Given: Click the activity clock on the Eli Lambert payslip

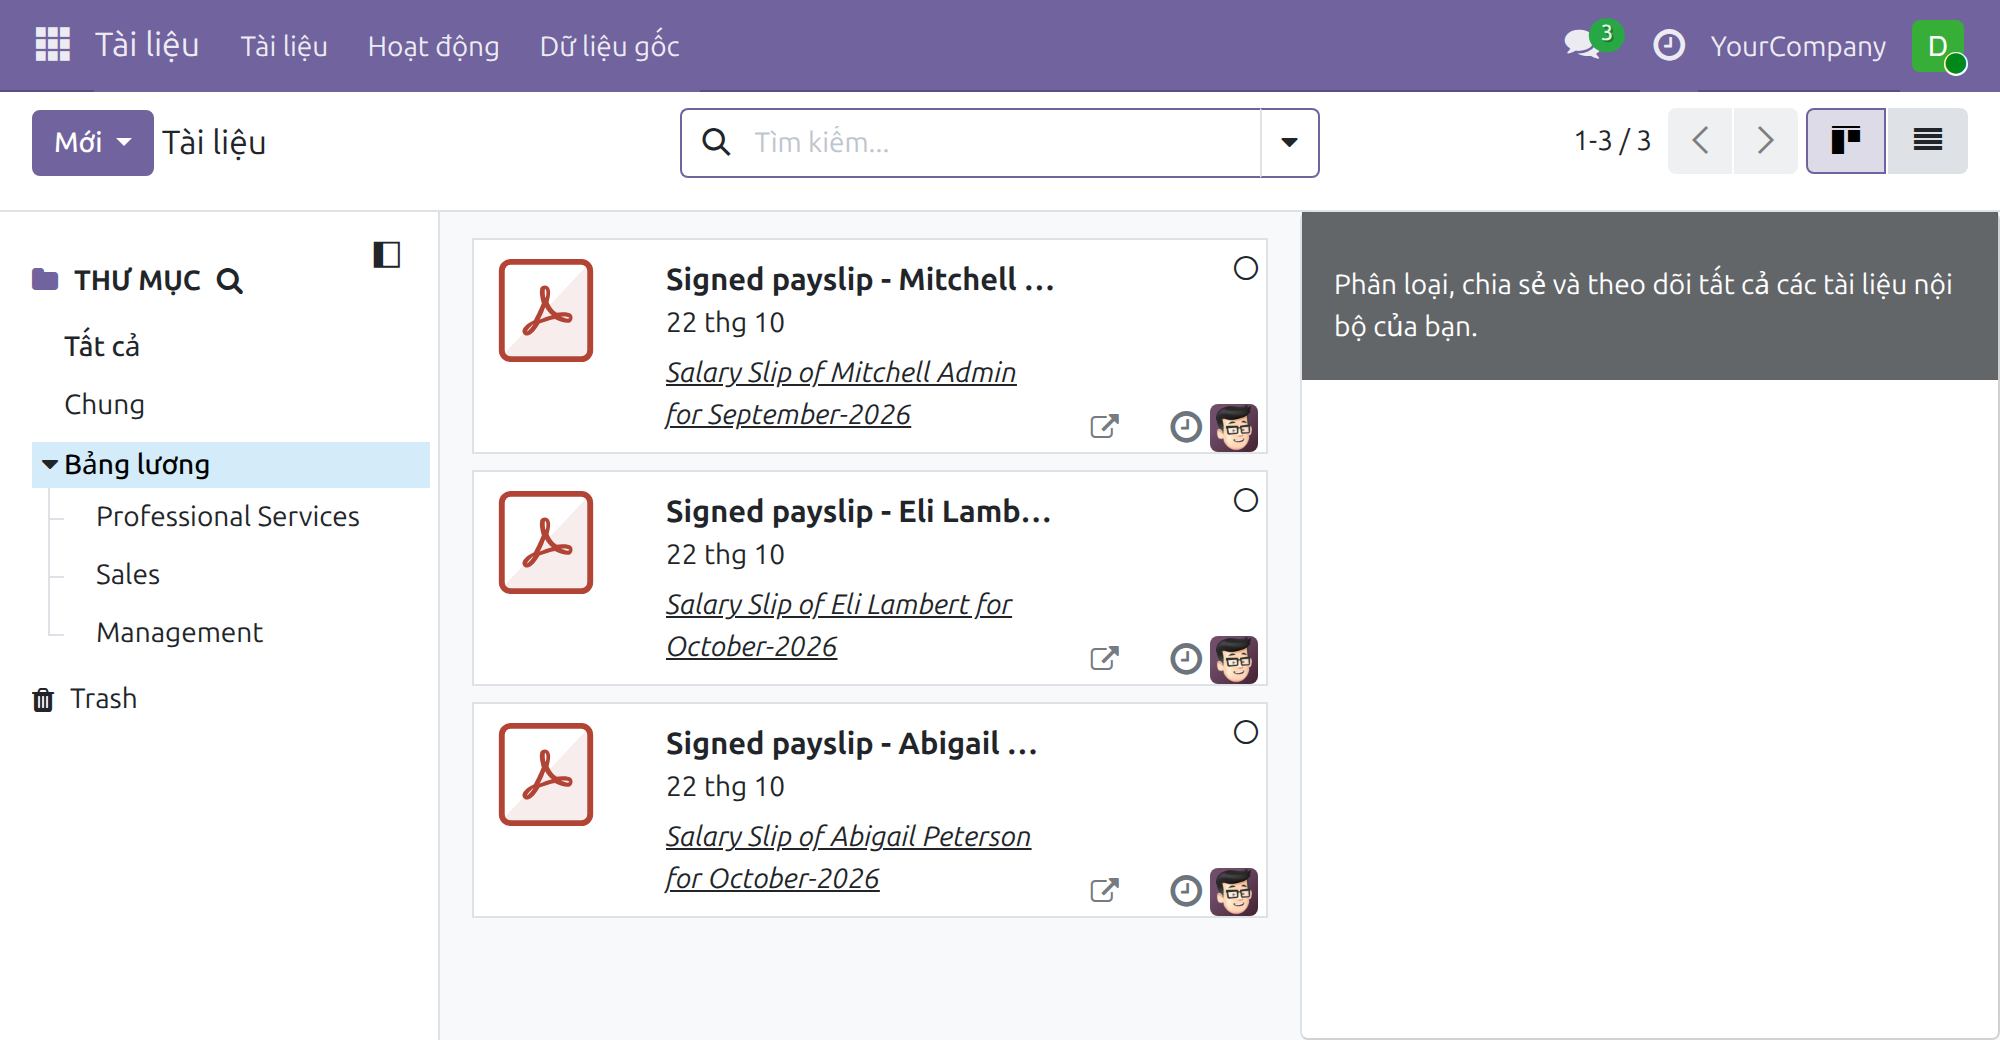Looking at the screenshot, I should pyautogui.click(x=1185, y=659).
